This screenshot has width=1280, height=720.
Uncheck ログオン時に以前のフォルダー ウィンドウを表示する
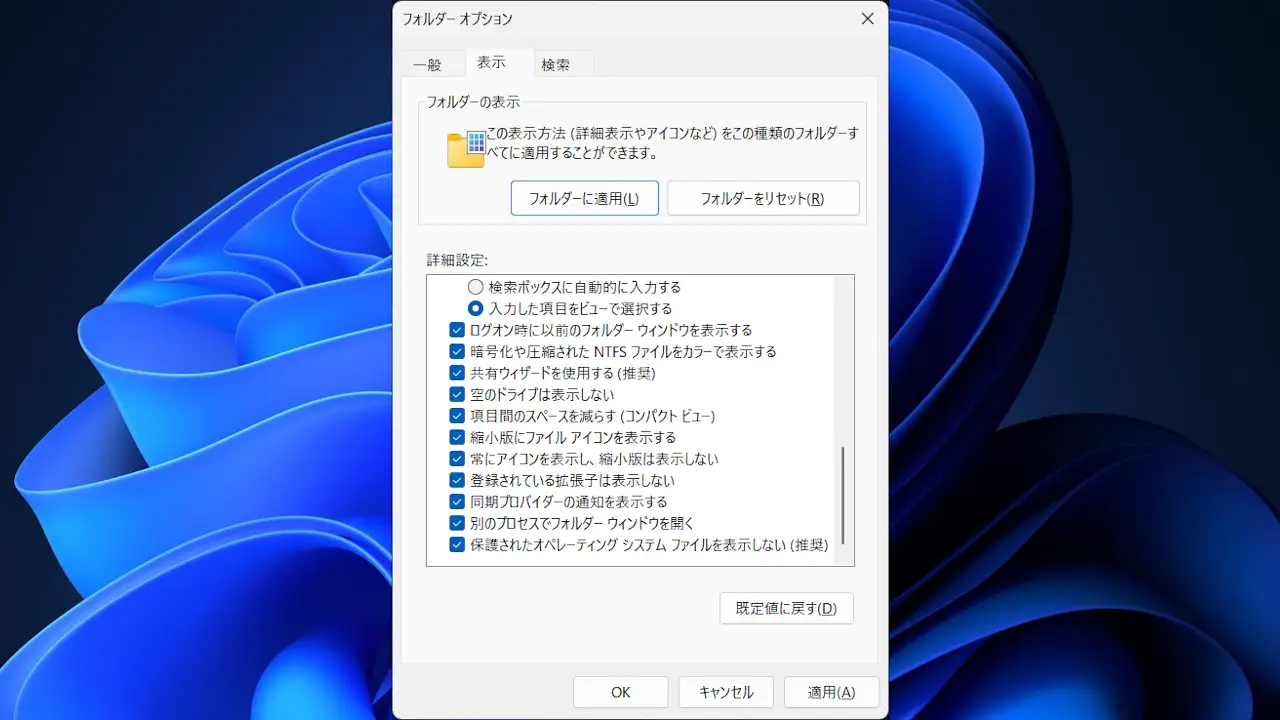click(457, 330)
